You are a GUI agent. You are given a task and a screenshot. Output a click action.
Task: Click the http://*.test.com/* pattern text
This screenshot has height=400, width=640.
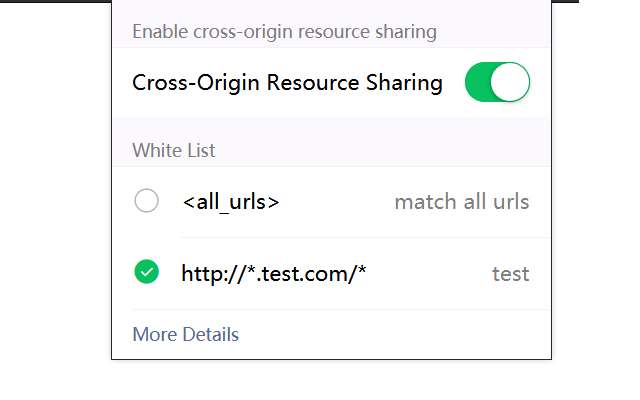(274, 273)
